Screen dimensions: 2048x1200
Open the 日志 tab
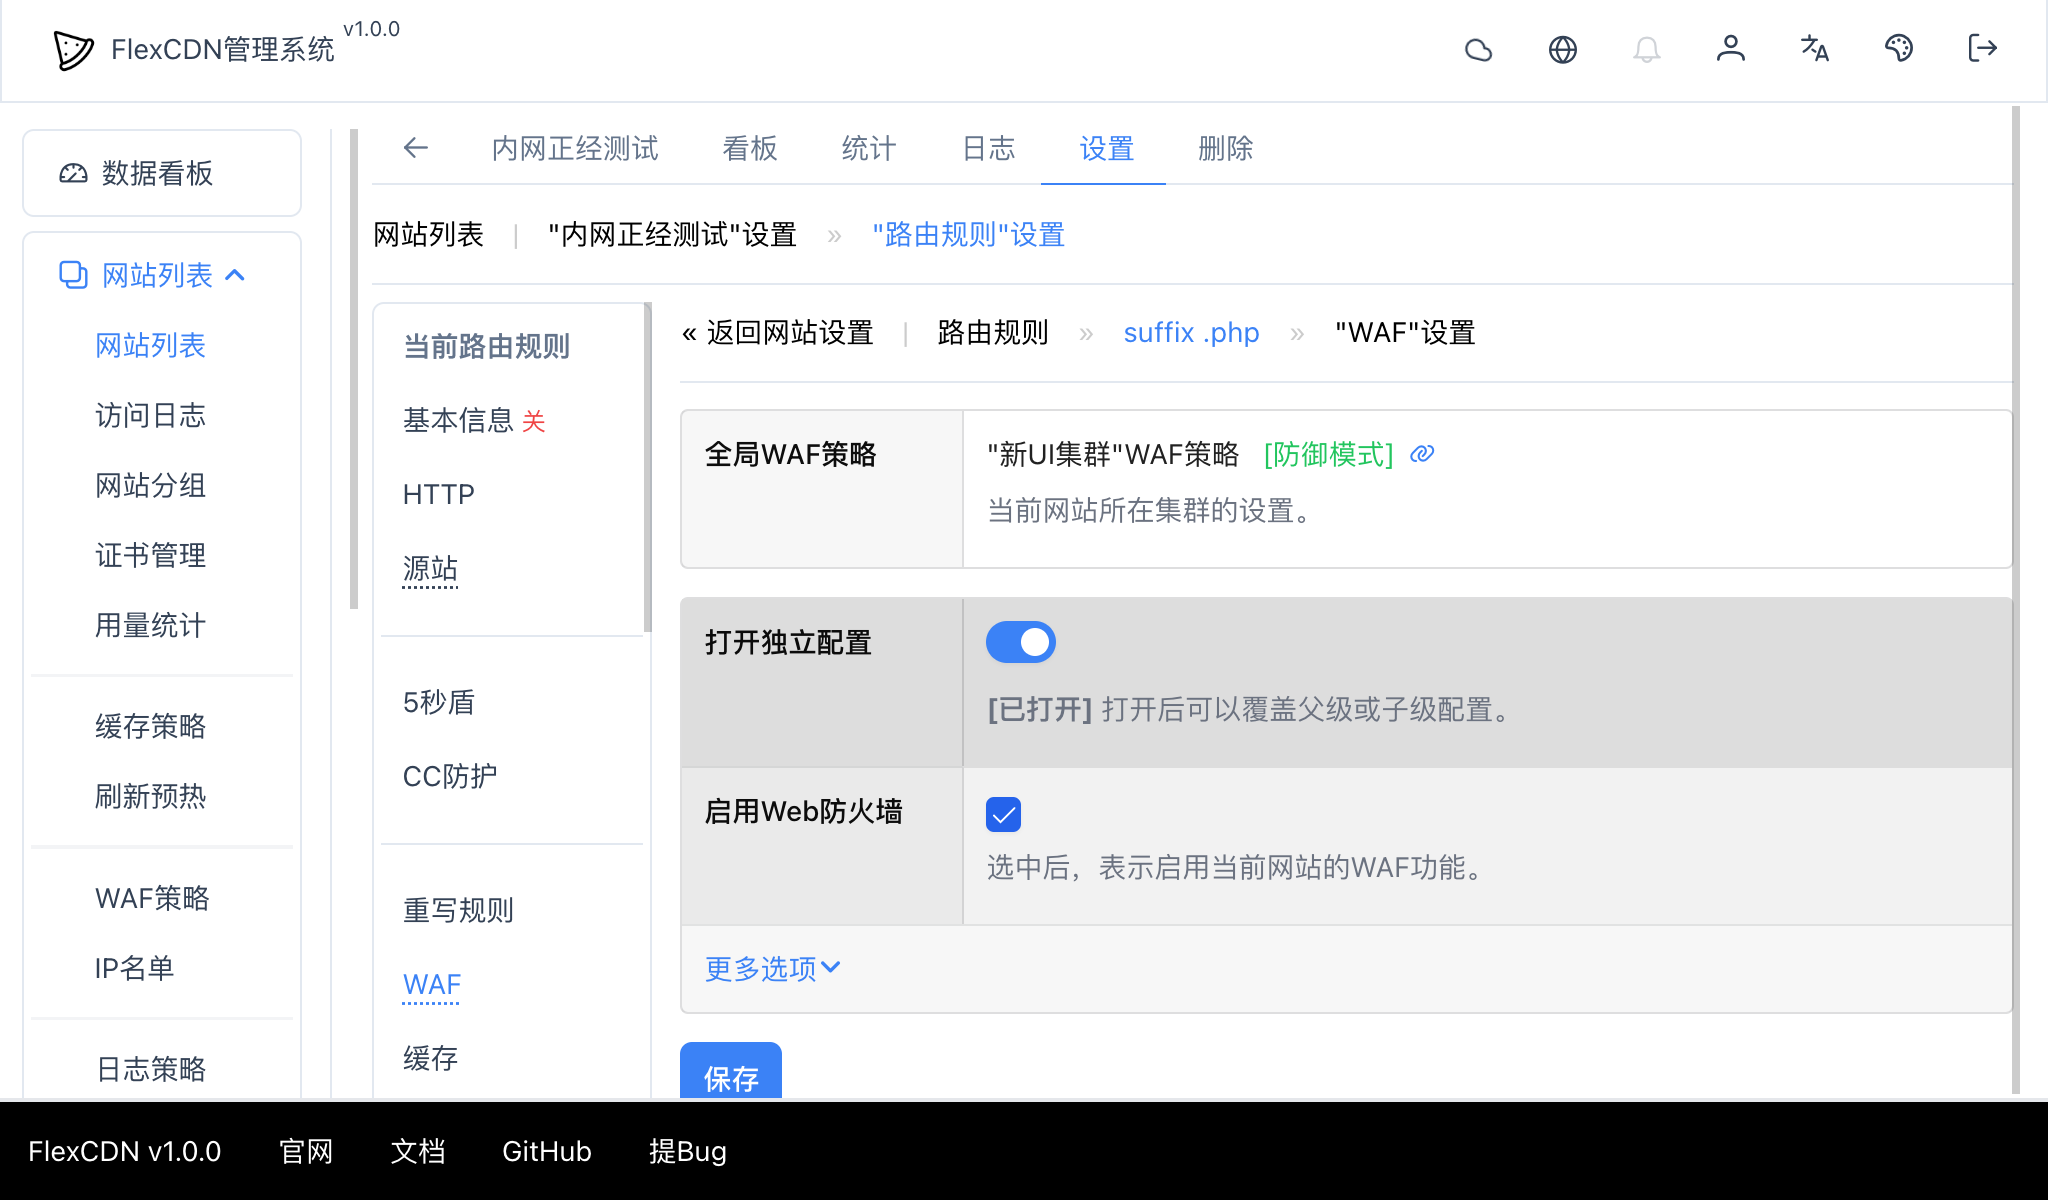pos(988,148)
